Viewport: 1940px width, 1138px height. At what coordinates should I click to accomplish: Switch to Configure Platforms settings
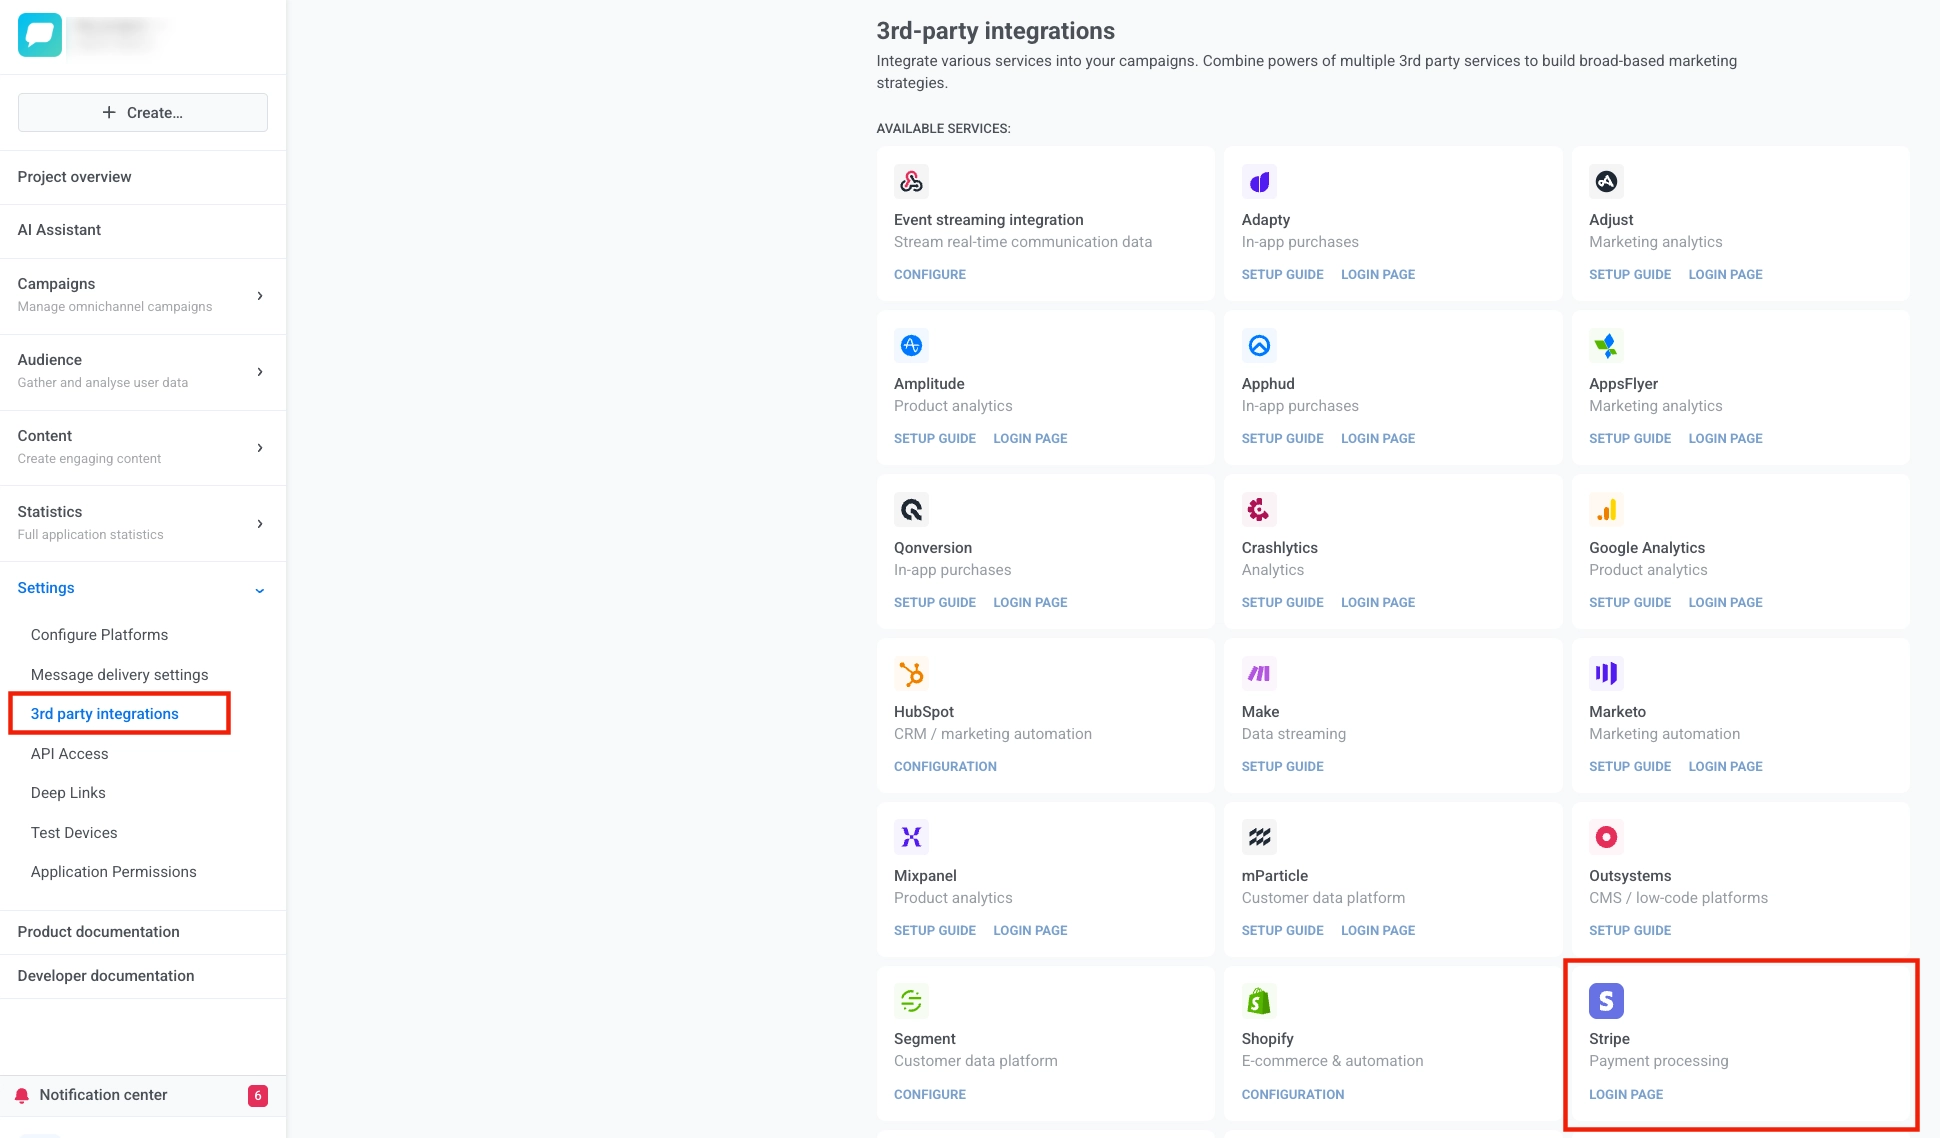tap(99, 634)
